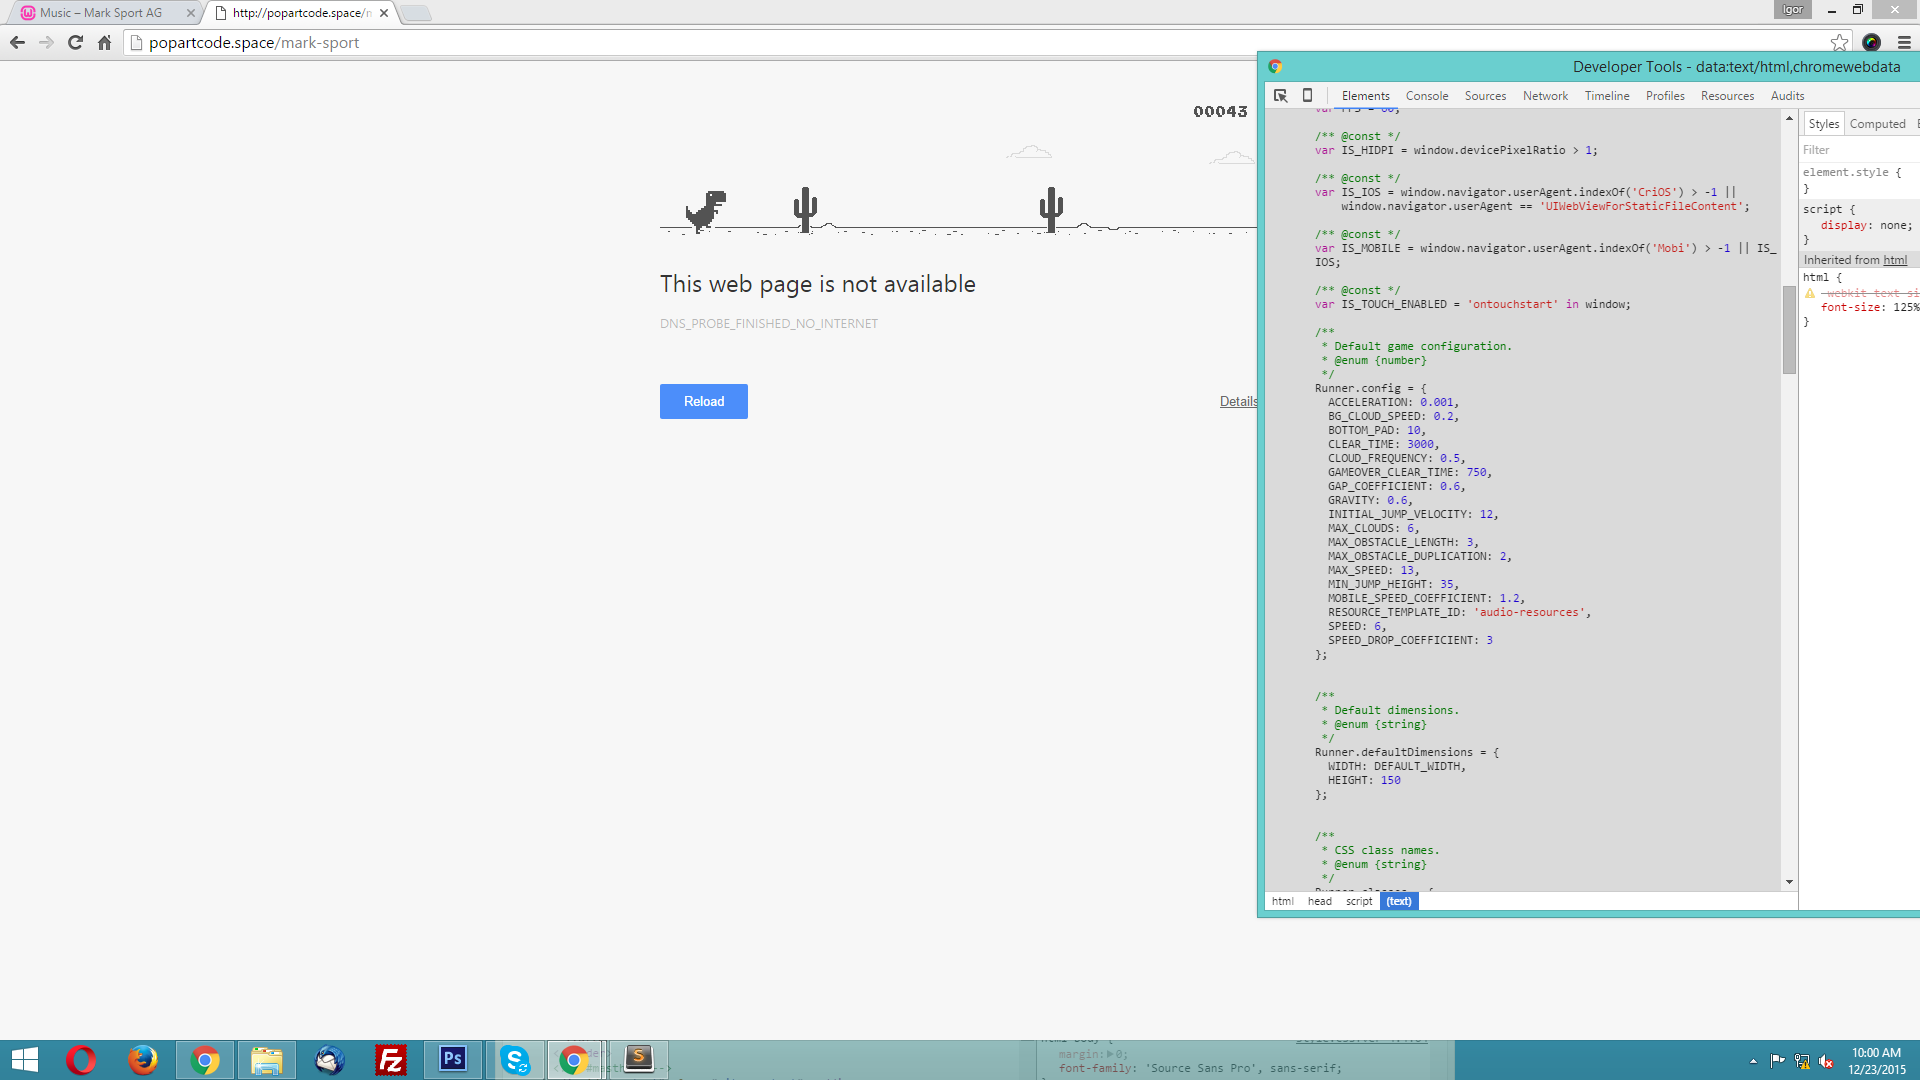Click the 'MAX_SPEED: 13,' code line
1920x1080 pixels.
point(1373,570)
